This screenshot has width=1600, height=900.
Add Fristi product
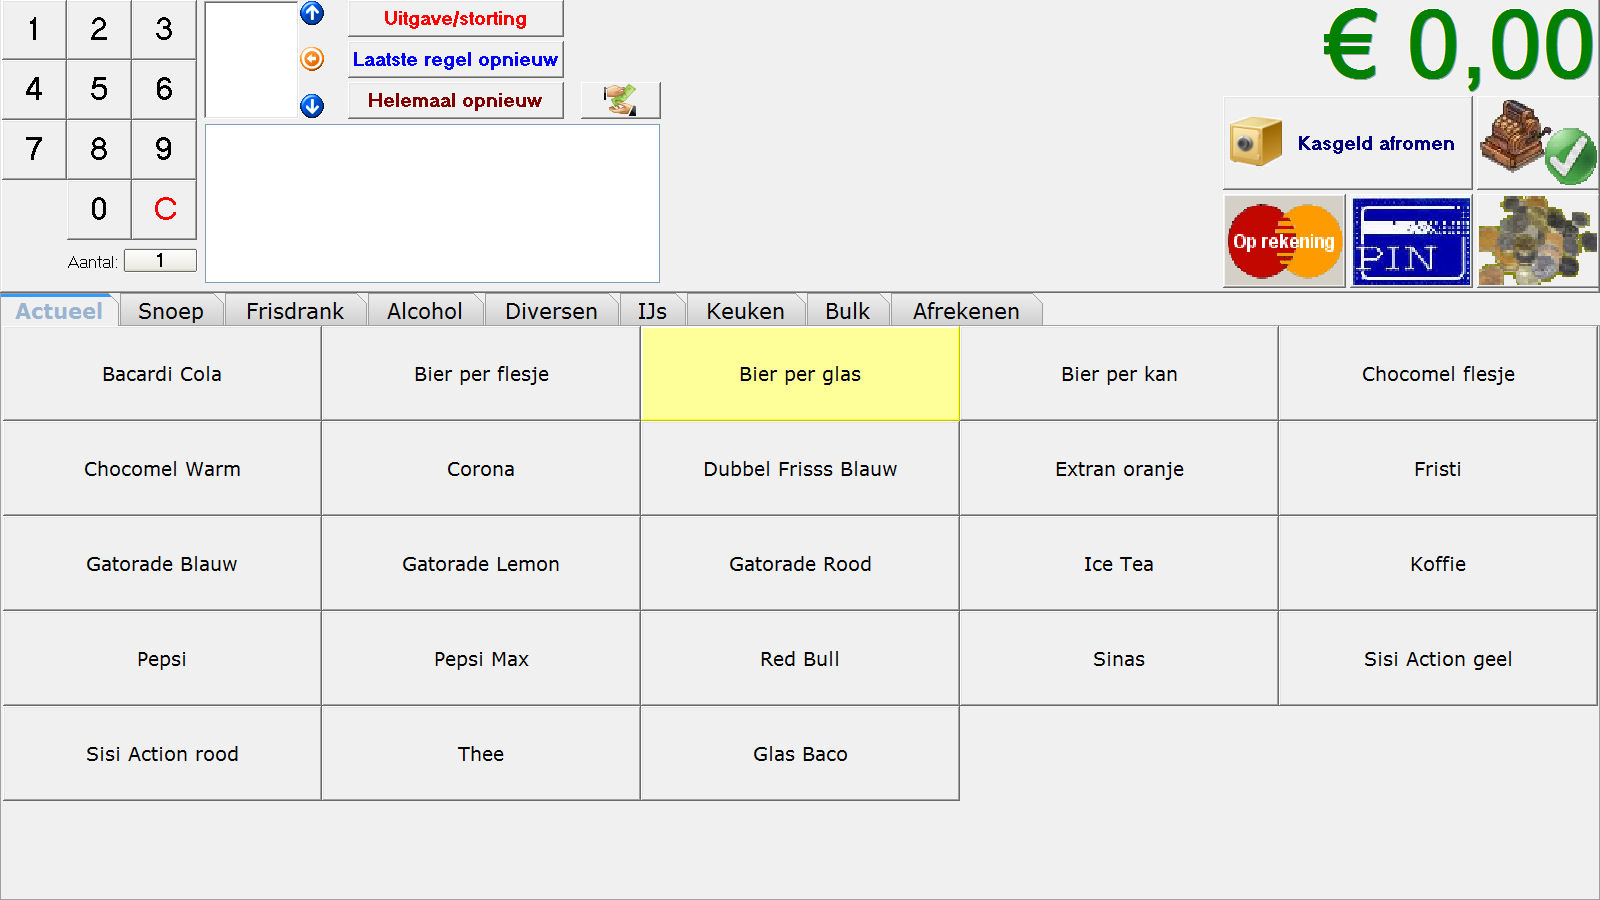click(x=1438, y=469)
